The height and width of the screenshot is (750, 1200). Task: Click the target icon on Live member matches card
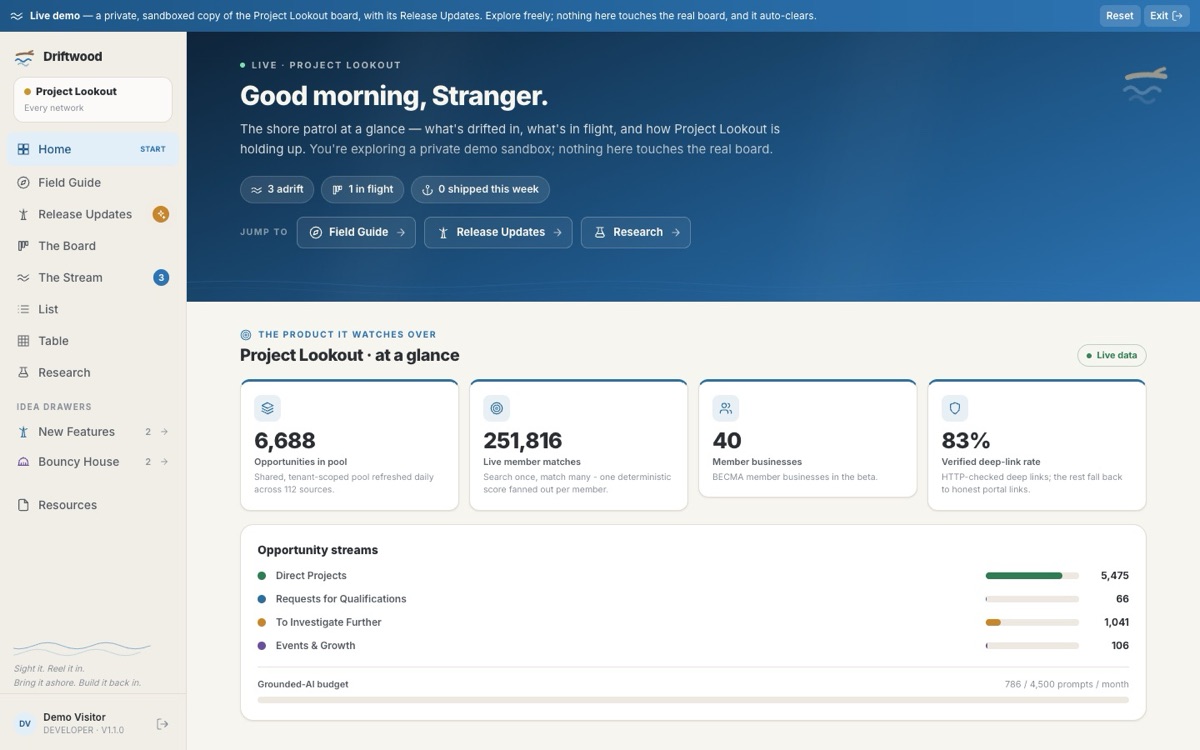click(496, 408)
